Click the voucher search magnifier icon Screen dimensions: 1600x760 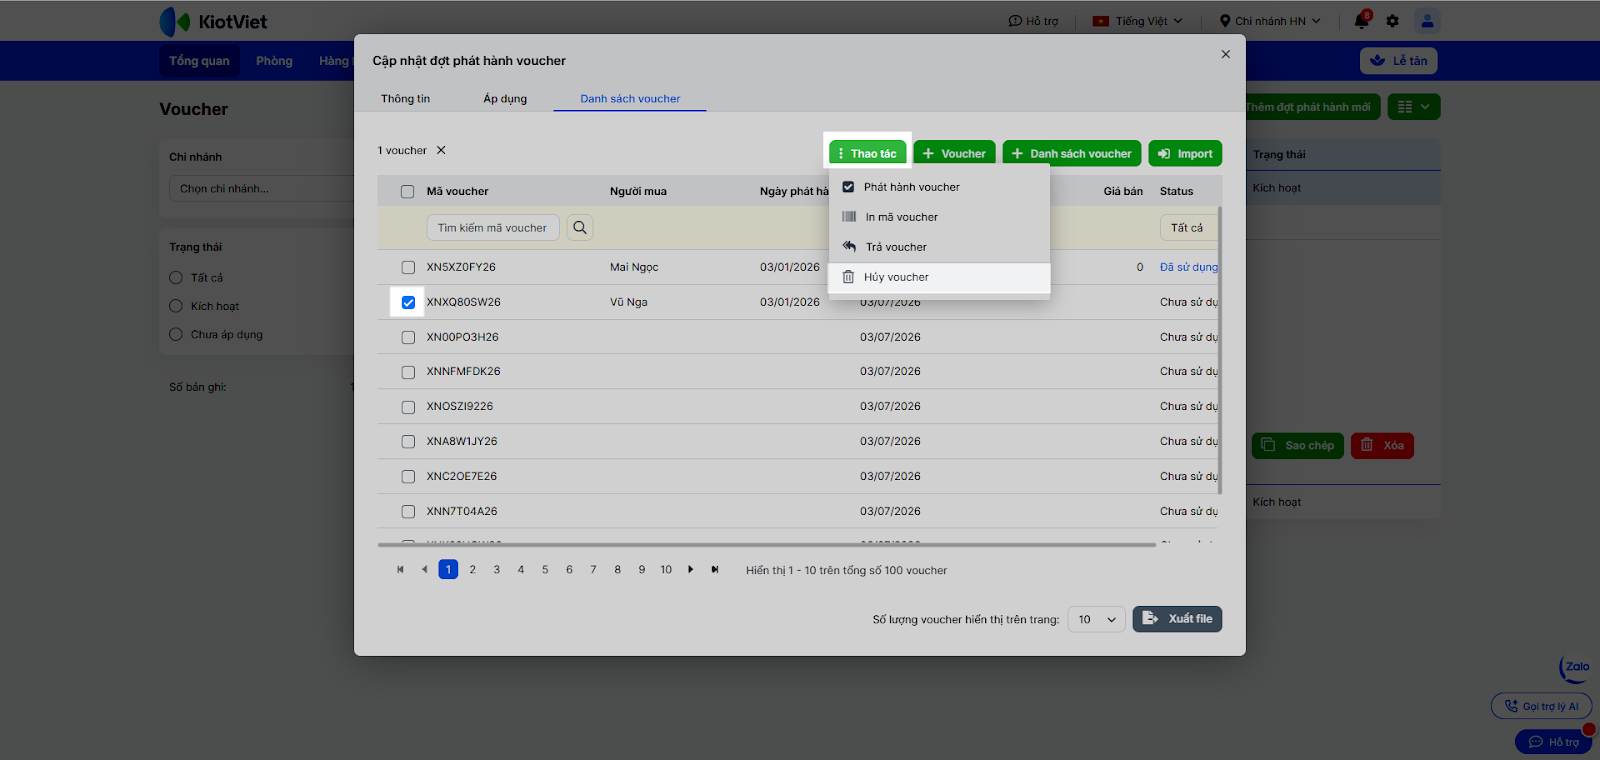580,228
